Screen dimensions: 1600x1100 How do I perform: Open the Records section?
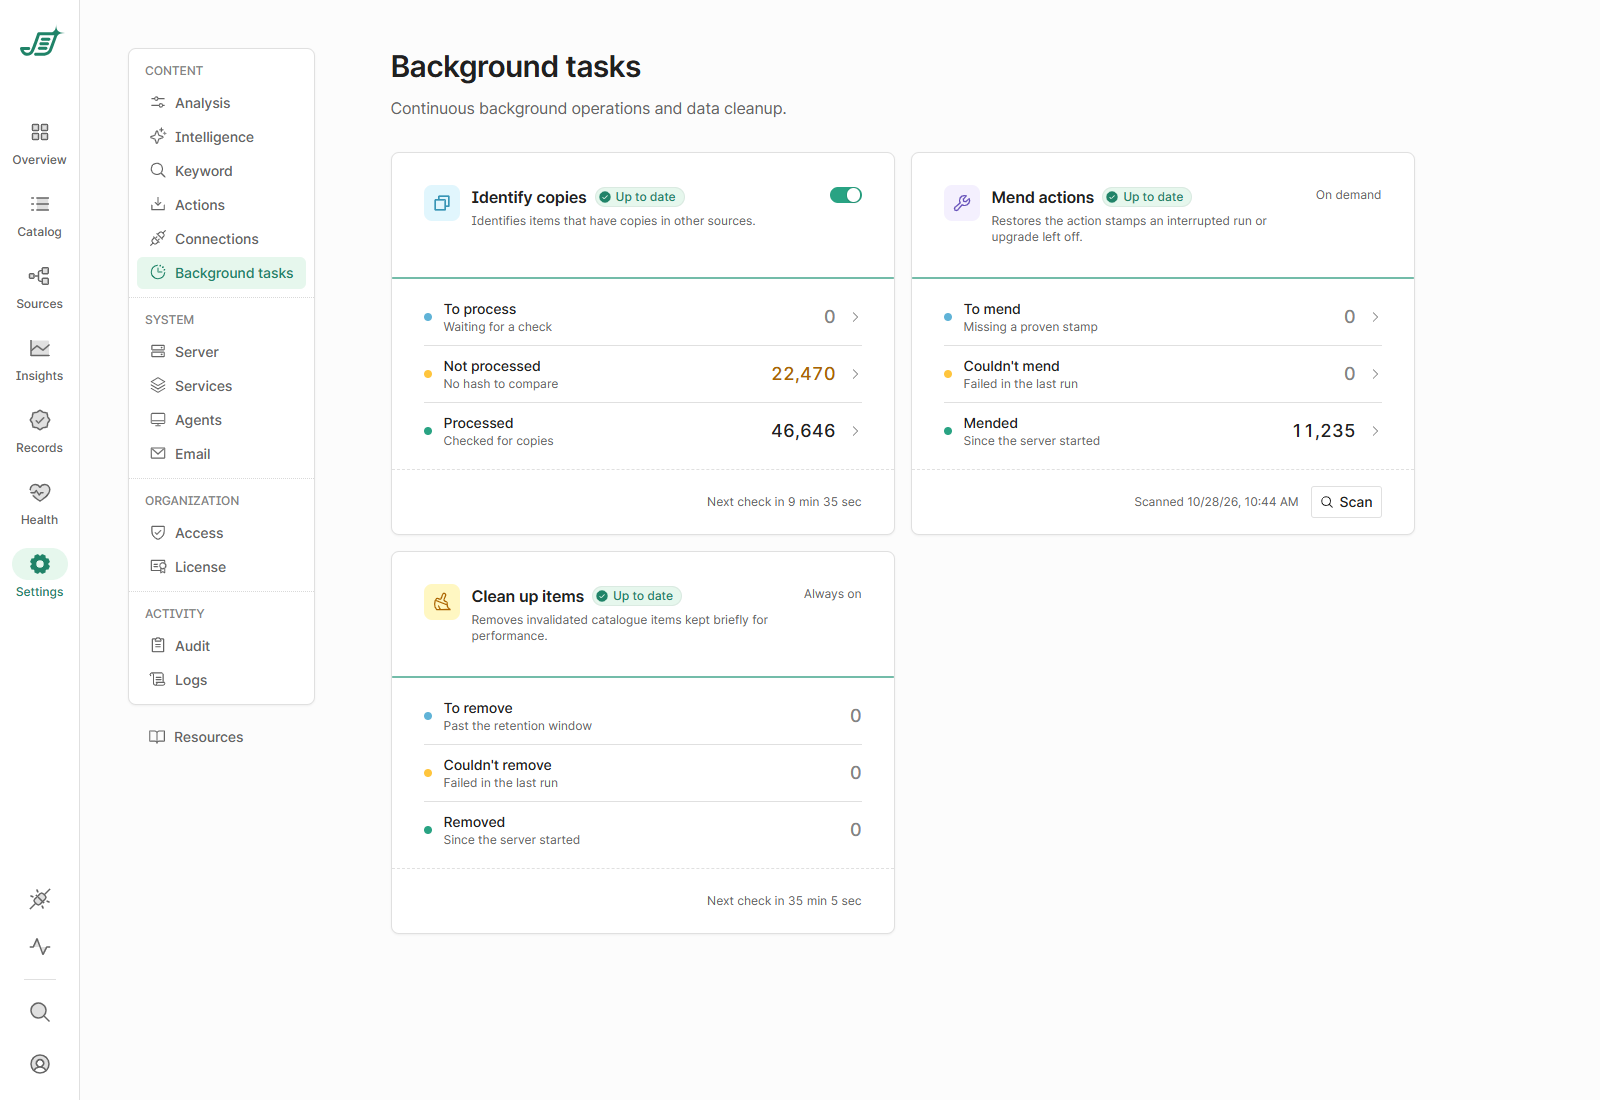coord(39,432)
